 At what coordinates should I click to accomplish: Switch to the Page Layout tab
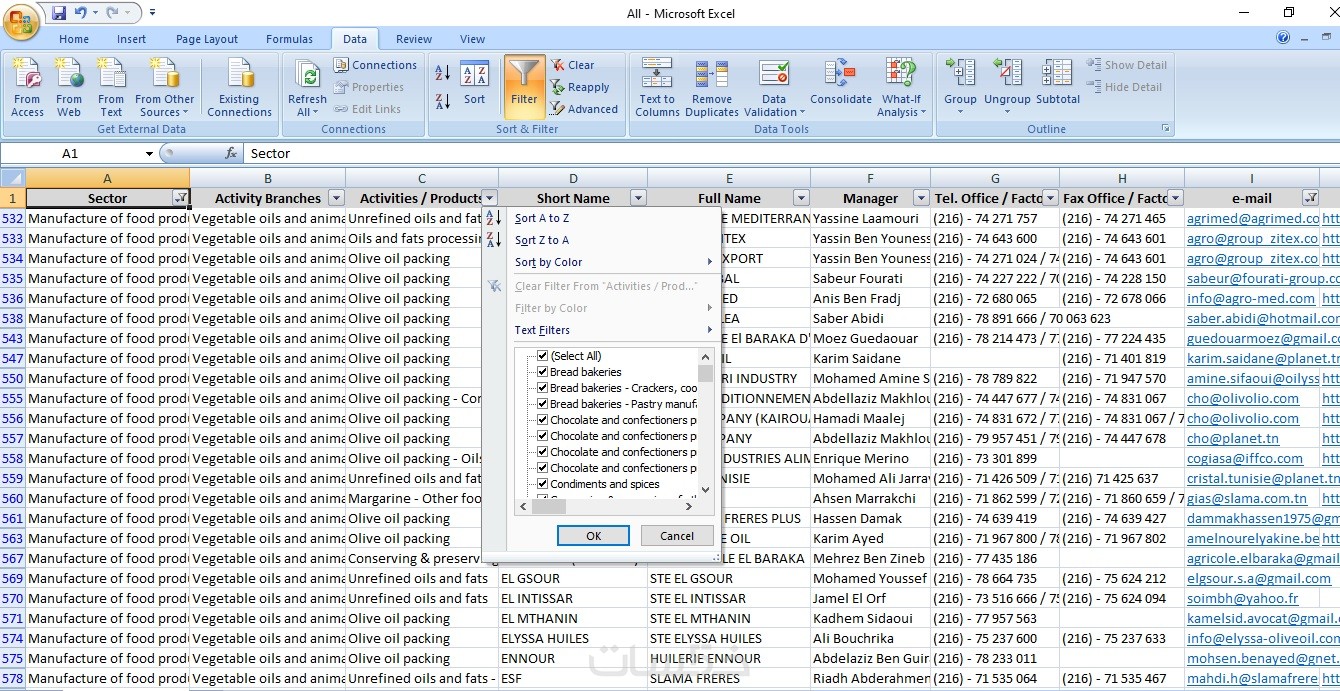click(x=207, y=39)
